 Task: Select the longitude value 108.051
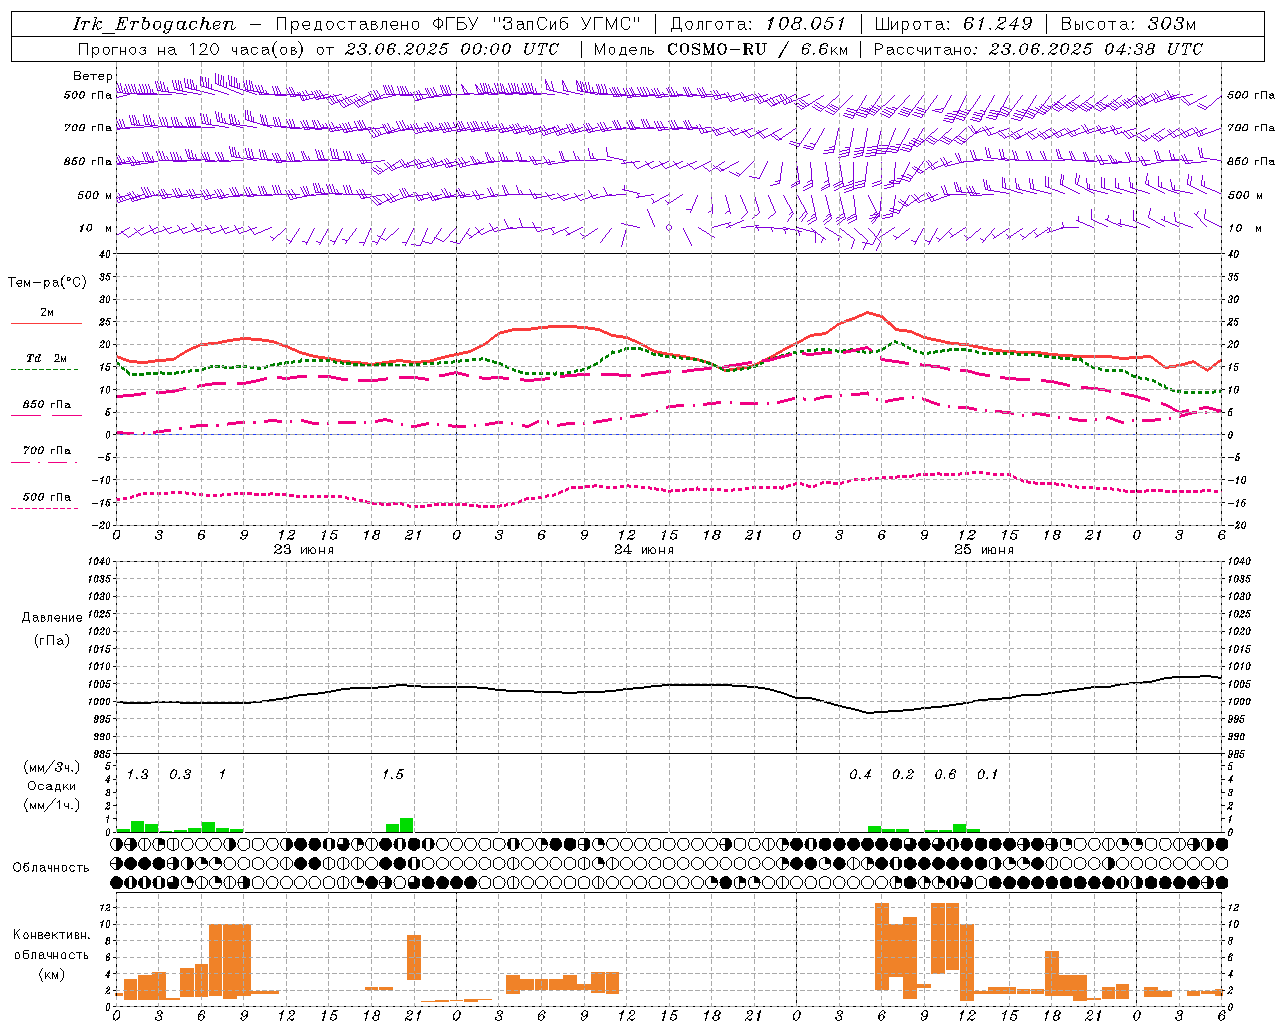pyautogui.click(x=806, y=24)
